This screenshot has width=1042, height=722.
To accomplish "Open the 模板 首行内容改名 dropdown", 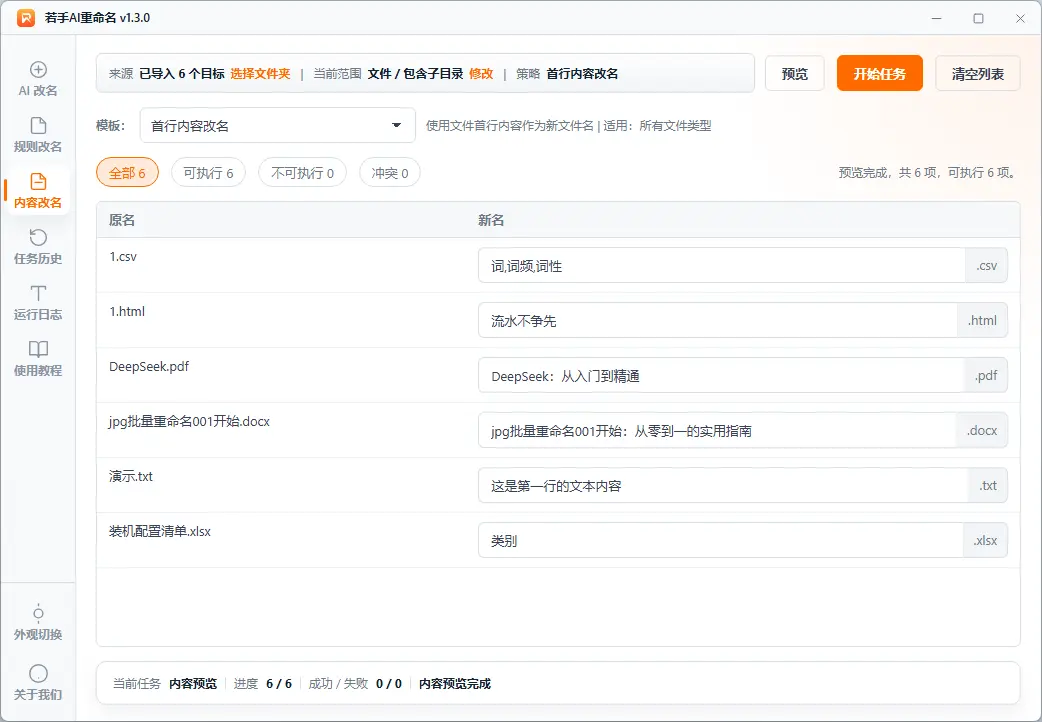I will (x=278, y=126).
